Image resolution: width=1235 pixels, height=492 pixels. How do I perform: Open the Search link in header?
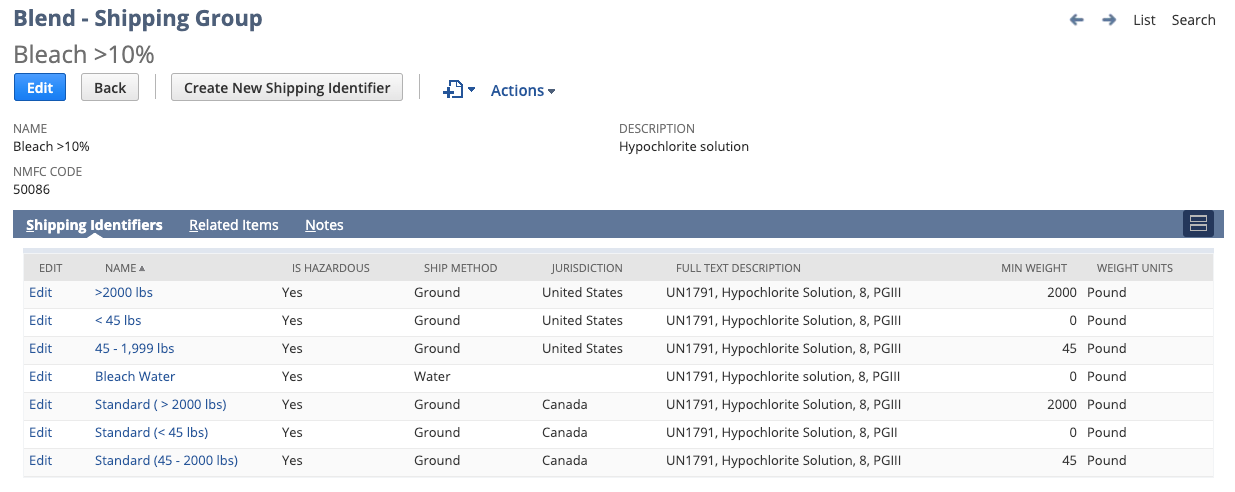(1194, 20)
